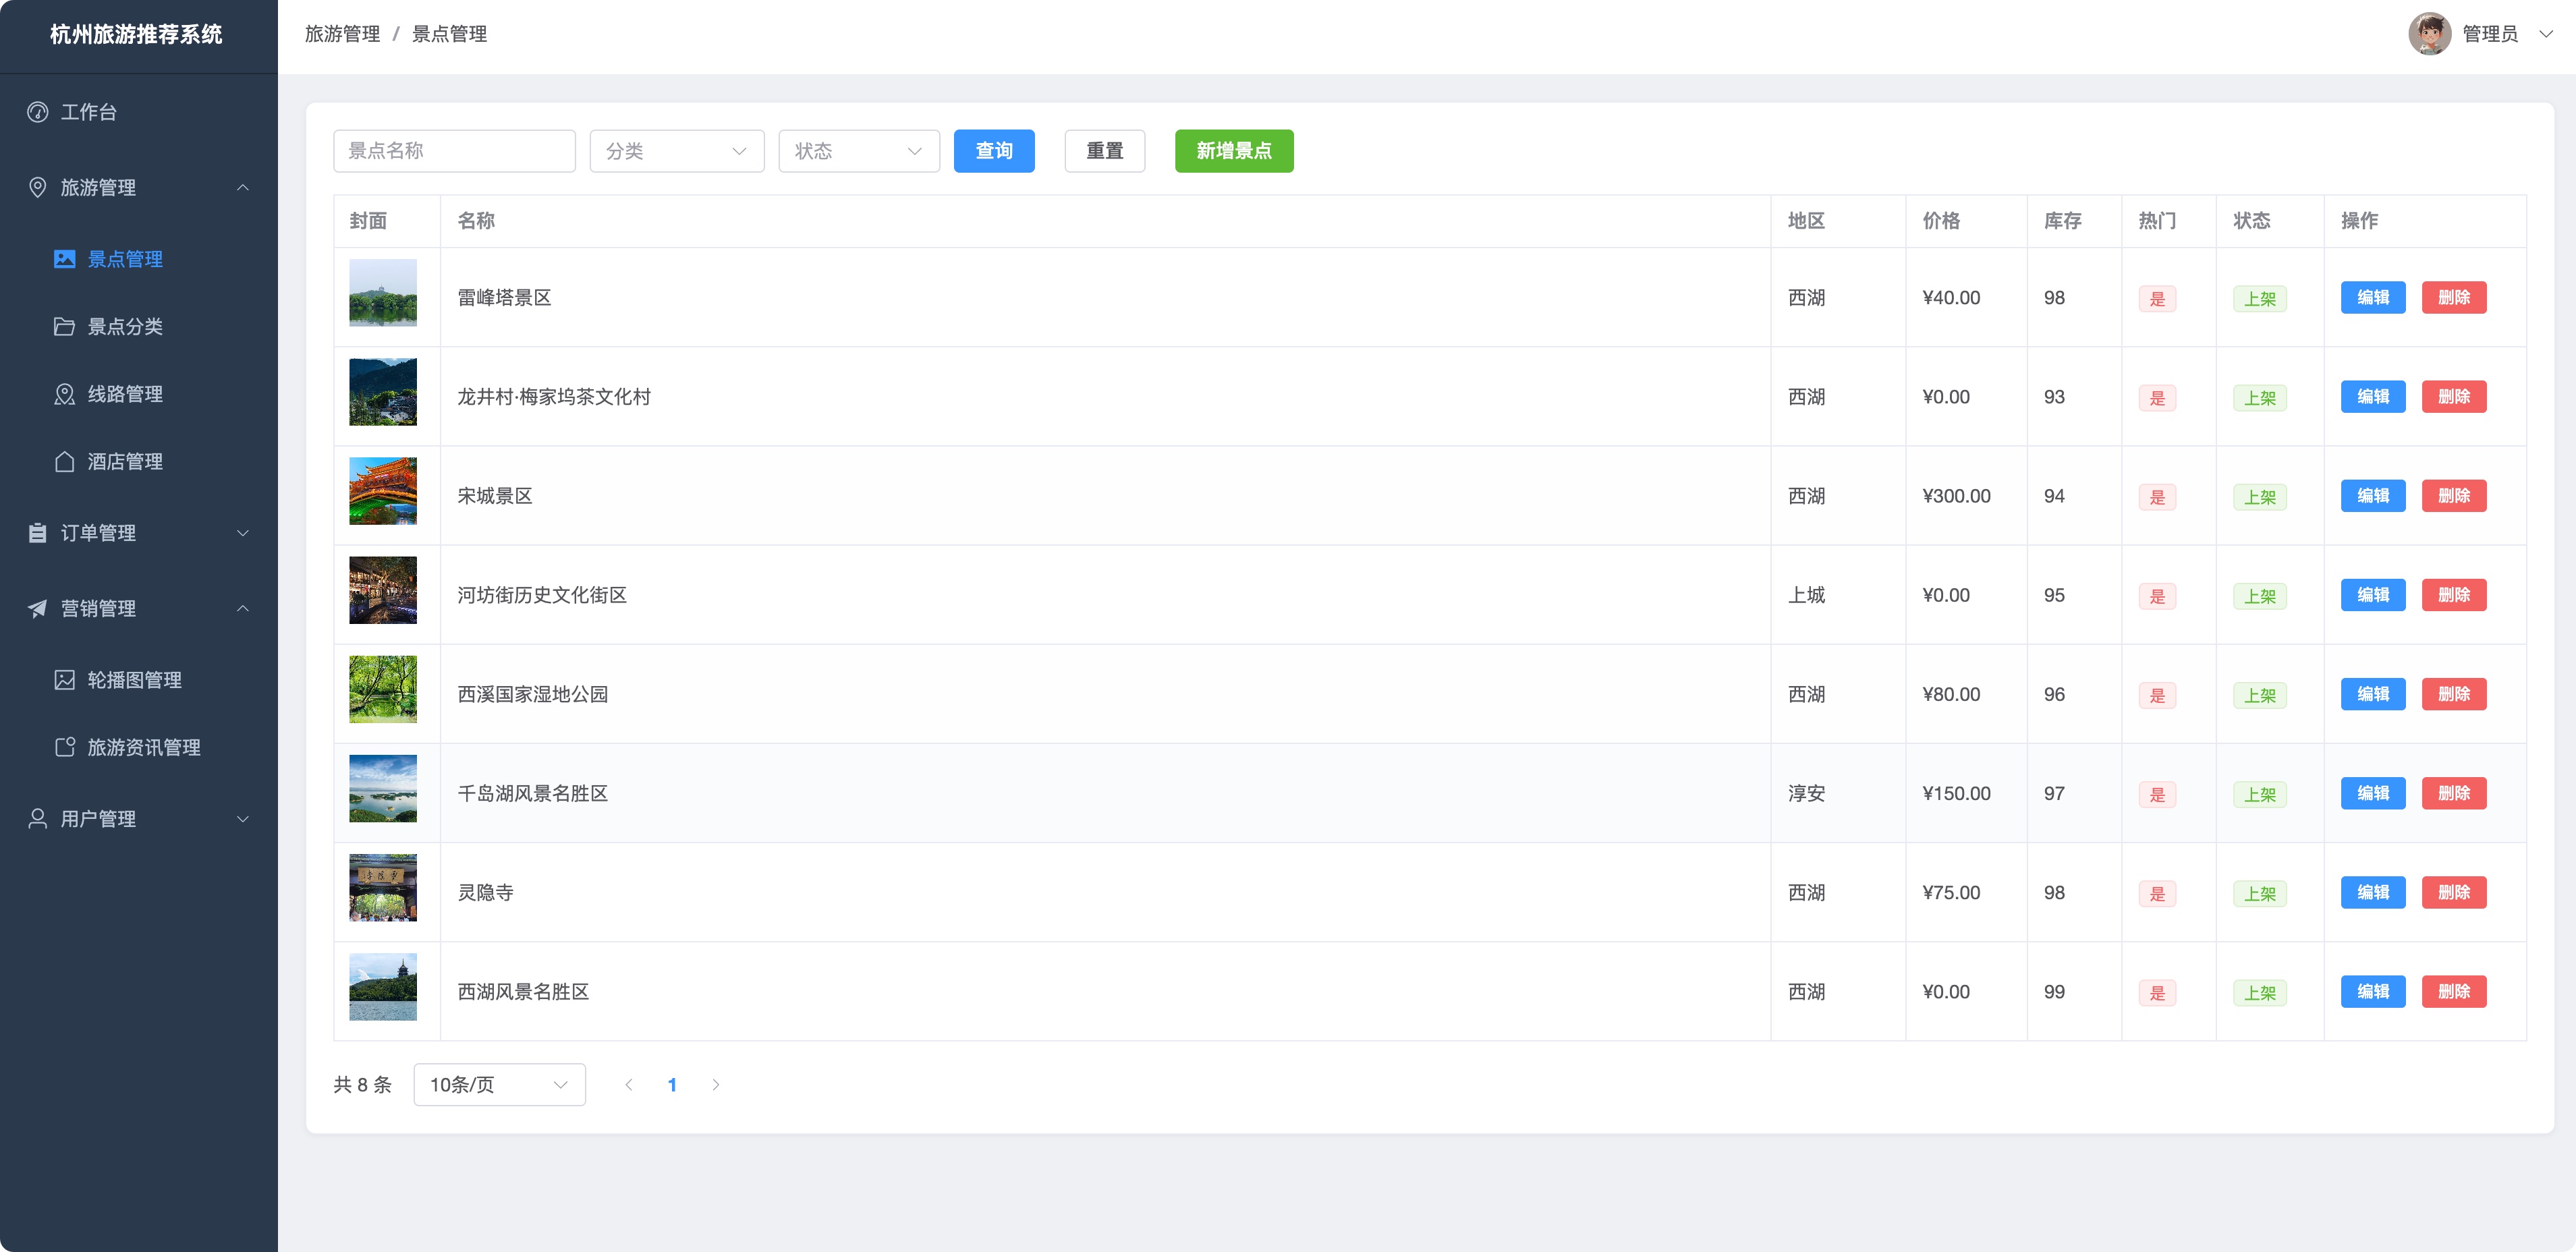Select 酒店管理 menu item
2576x1252 pixels.
coord(139,461)
